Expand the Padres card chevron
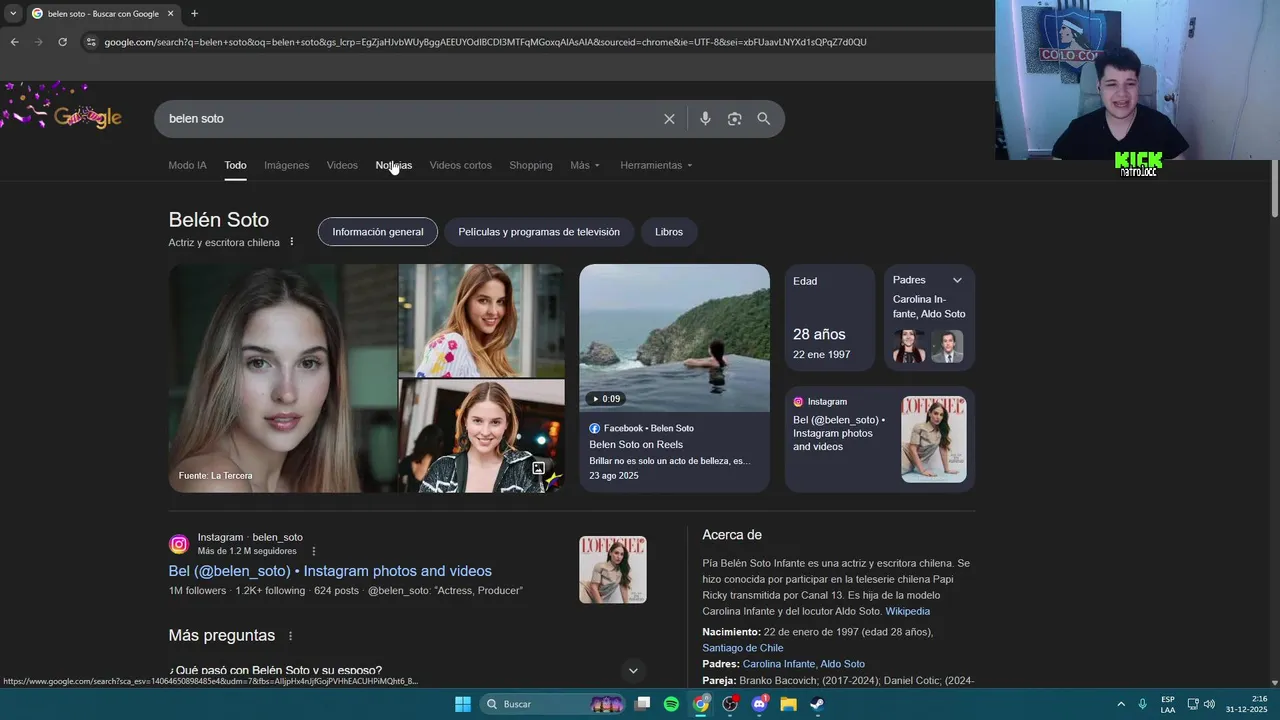1280x720 pixels. point(957,280)
